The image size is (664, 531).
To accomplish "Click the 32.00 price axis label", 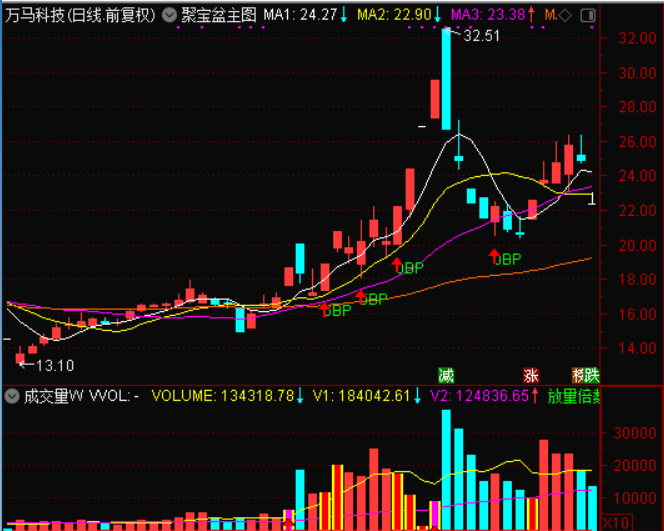I will pyautogui.click(x=637, y=38).
